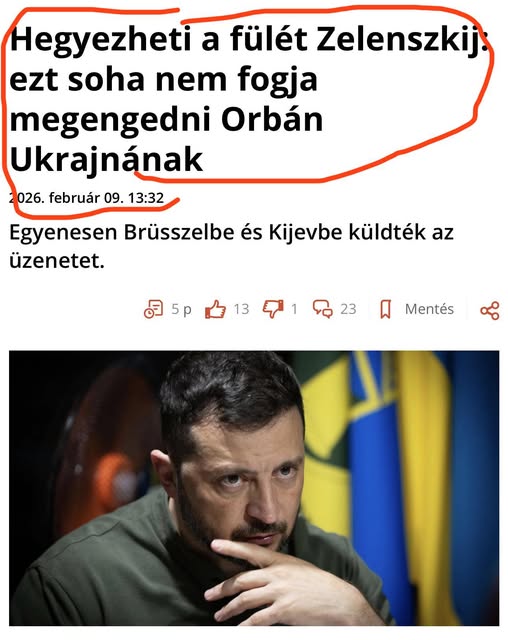This screenshot has height=640, width=508.
Task: Like the article with thumbs up icon
Action: pyautogui.click(x=215, y=309)
